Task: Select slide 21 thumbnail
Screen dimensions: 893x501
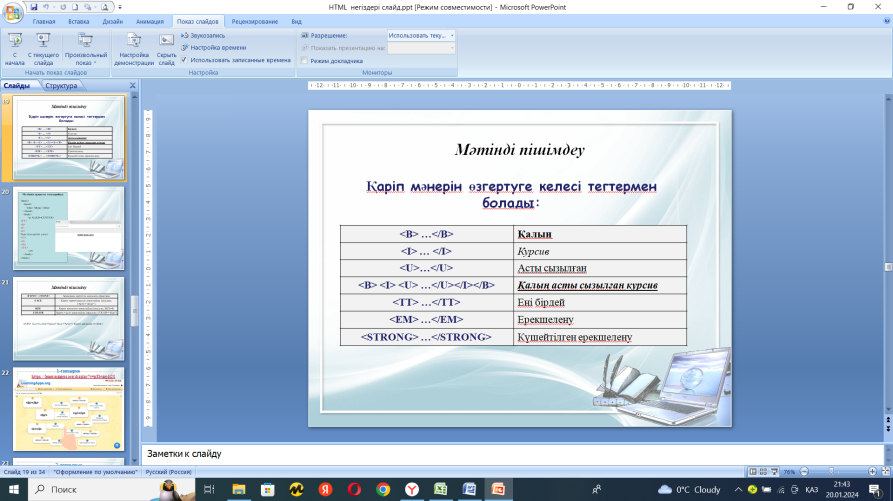Action: 68,319
